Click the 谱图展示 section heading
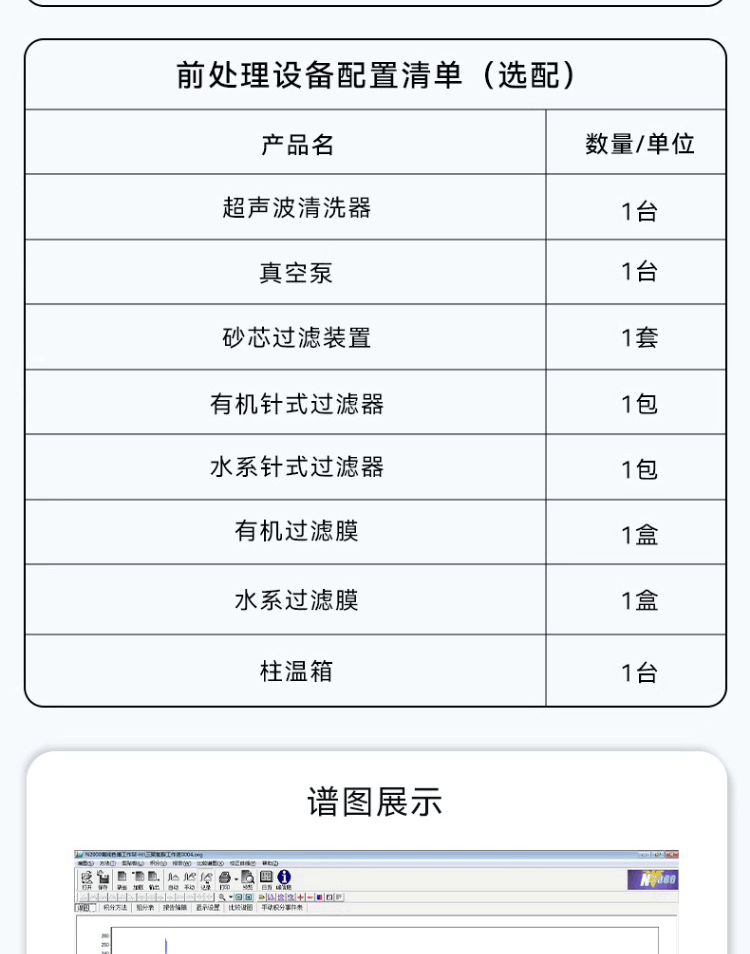 [374, 802]
